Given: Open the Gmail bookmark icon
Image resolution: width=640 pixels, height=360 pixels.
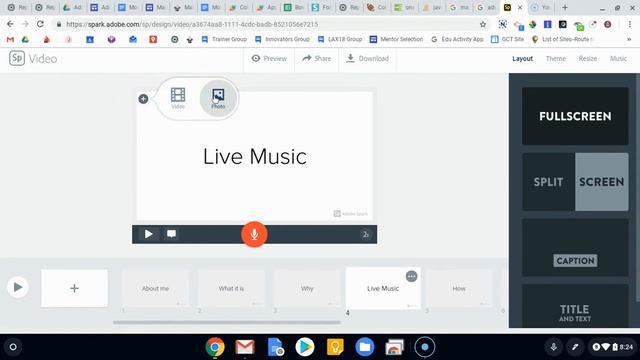Looking at the screenshot, I should click(10, 39).
